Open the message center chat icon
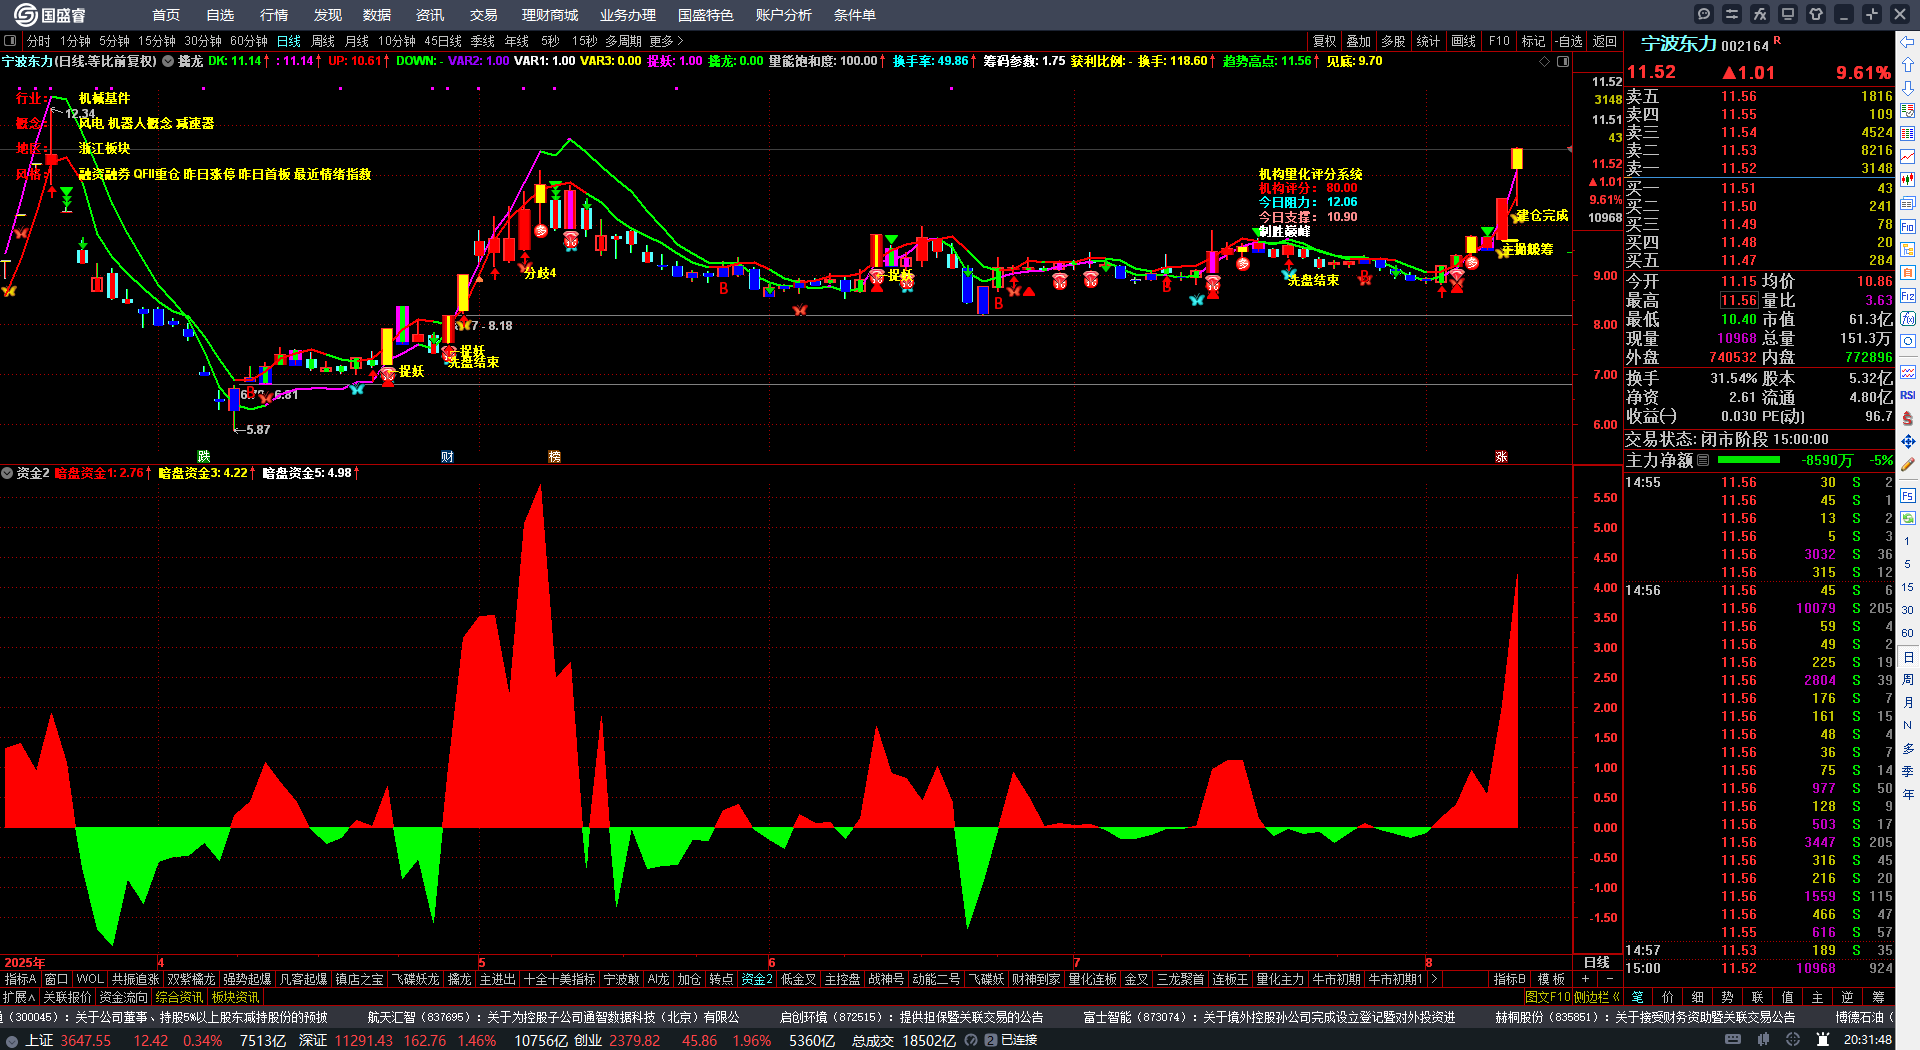1920x1050 pixels. tap(1704, 14)
